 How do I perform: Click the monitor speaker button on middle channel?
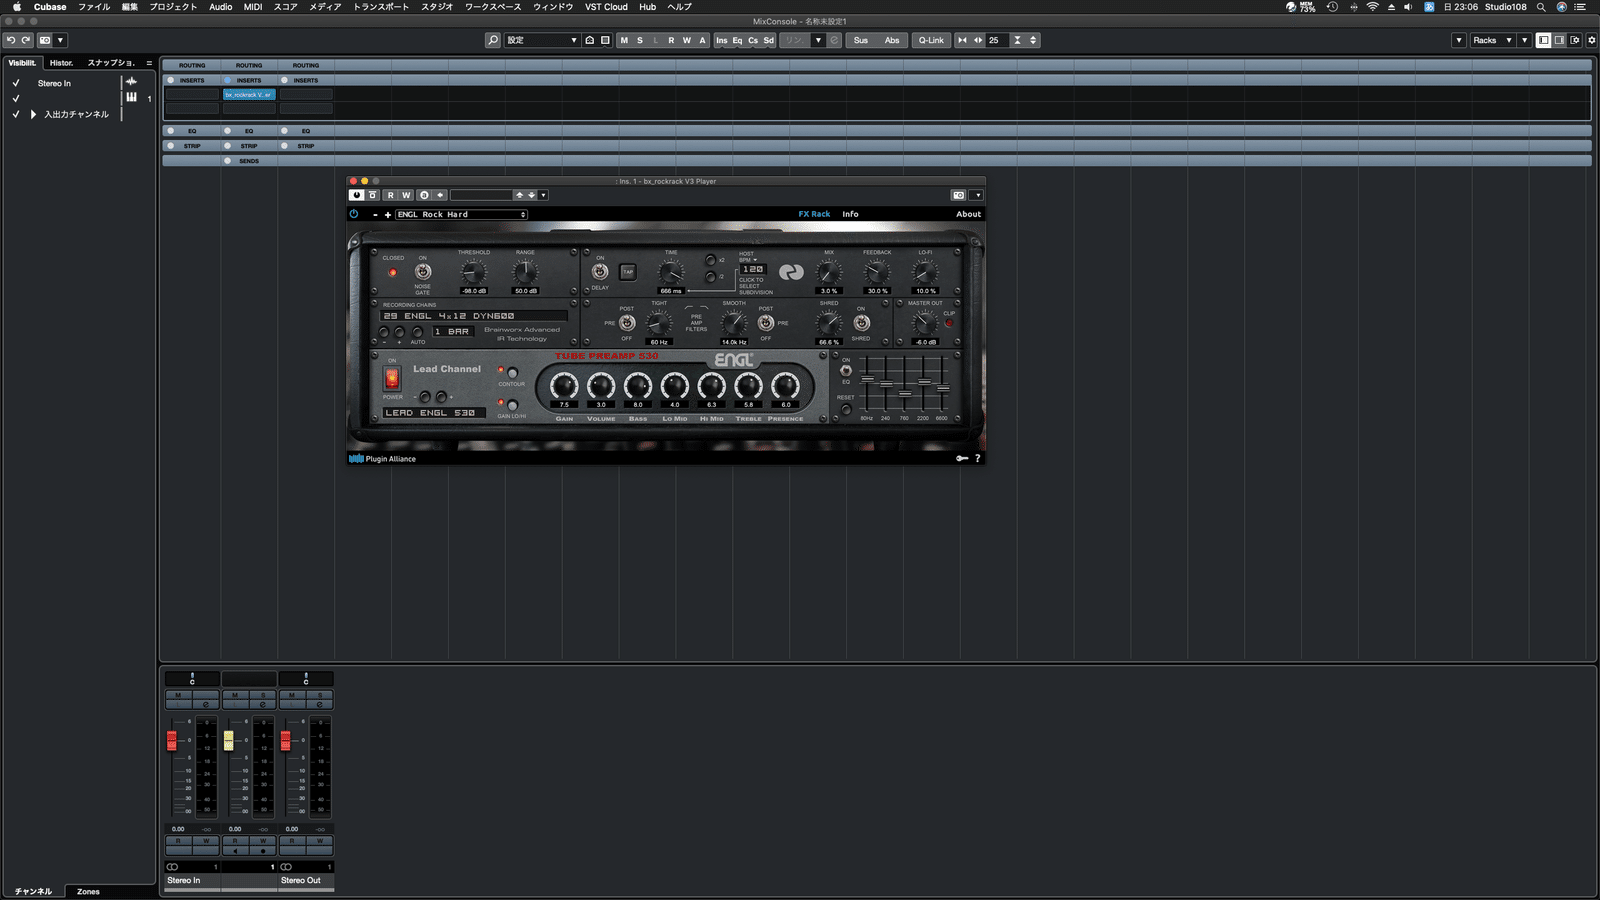[x=235, y=851]
